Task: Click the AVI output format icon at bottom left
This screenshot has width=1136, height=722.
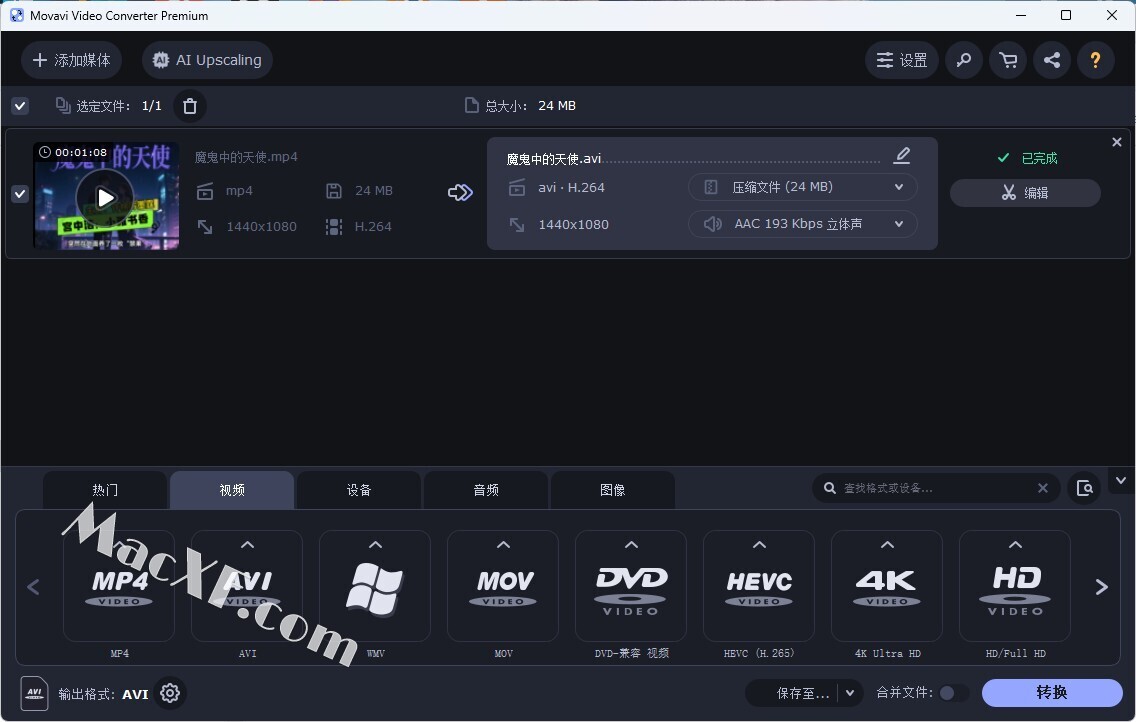Action: click(x=34, y=694)
